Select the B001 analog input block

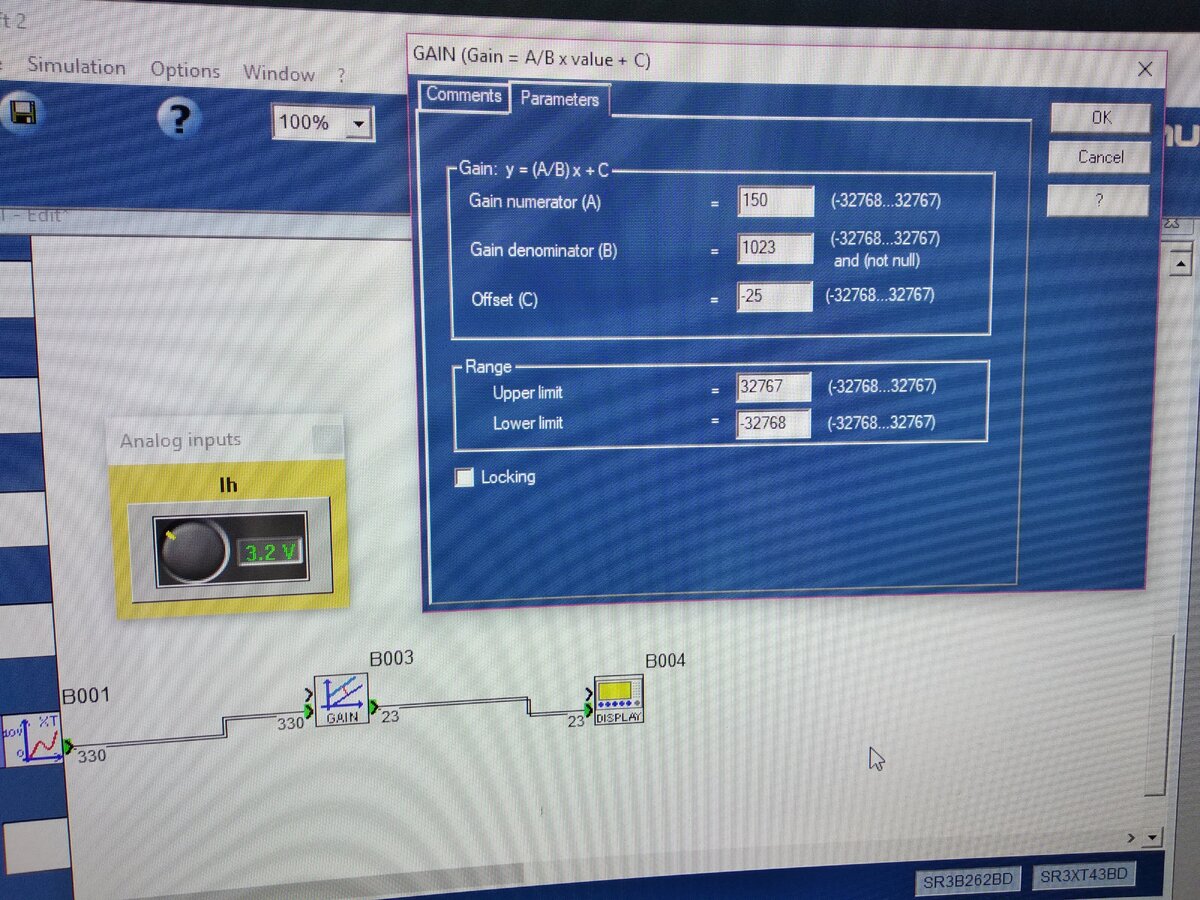tap(32, 739)
